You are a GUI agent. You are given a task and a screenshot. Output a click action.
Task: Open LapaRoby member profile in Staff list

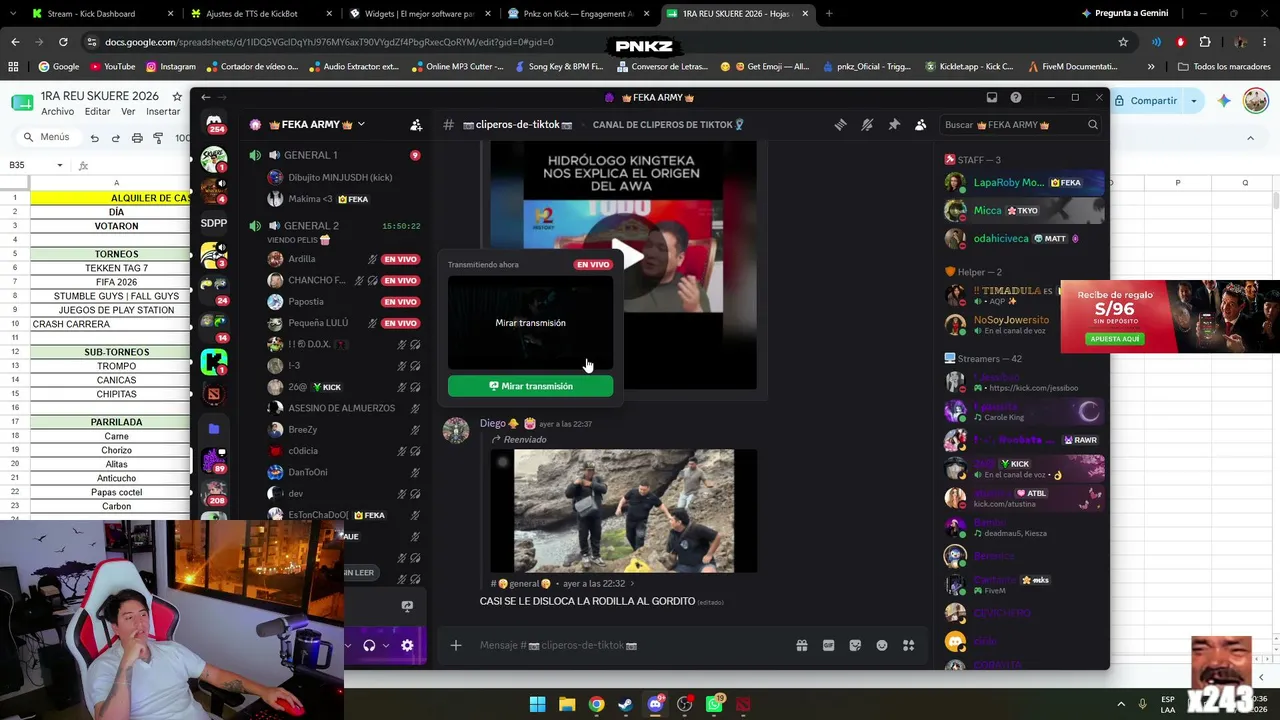(1025, 183)
